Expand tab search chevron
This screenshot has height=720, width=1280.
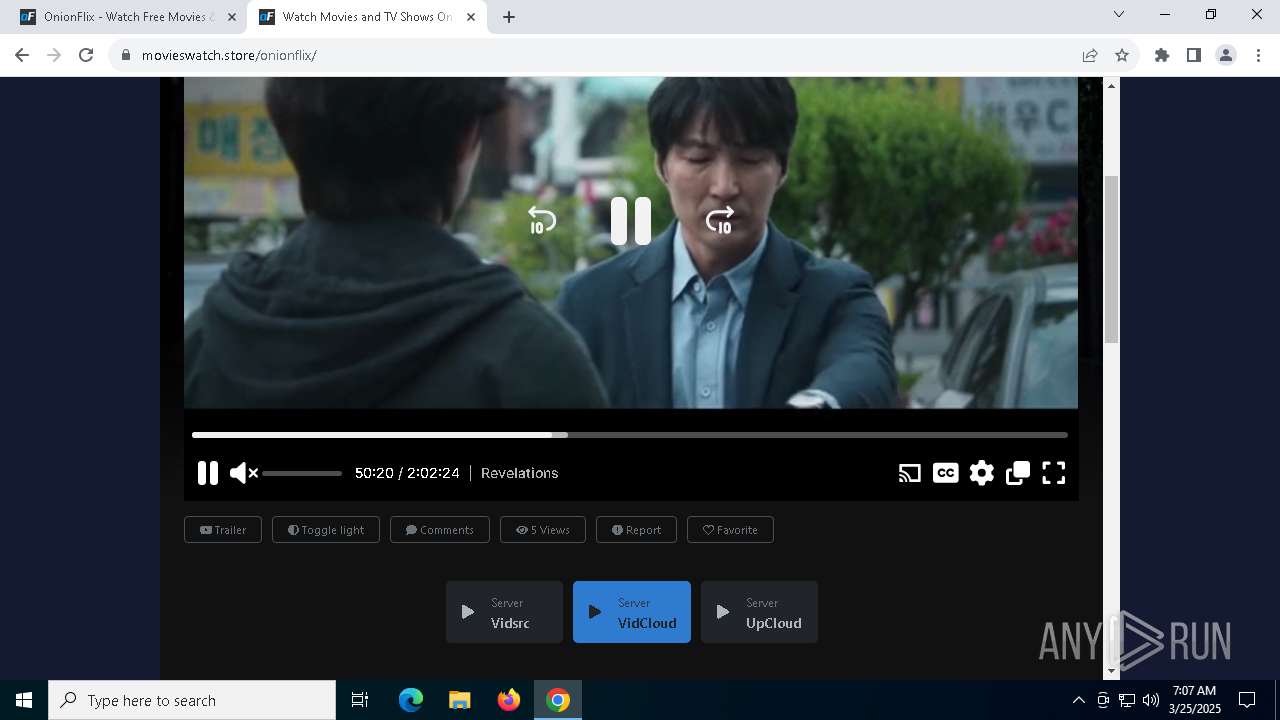1119,14
